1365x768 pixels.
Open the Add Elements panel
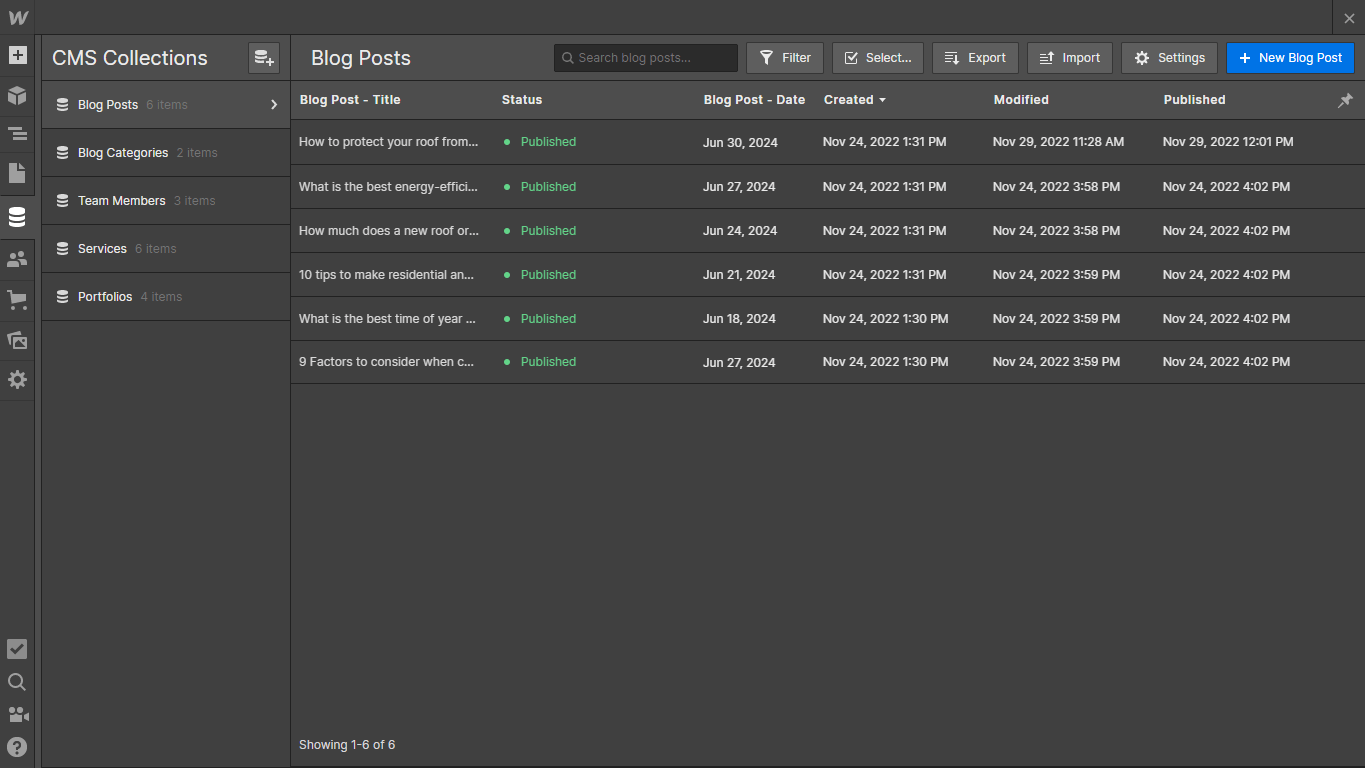[x=17, y=55]
